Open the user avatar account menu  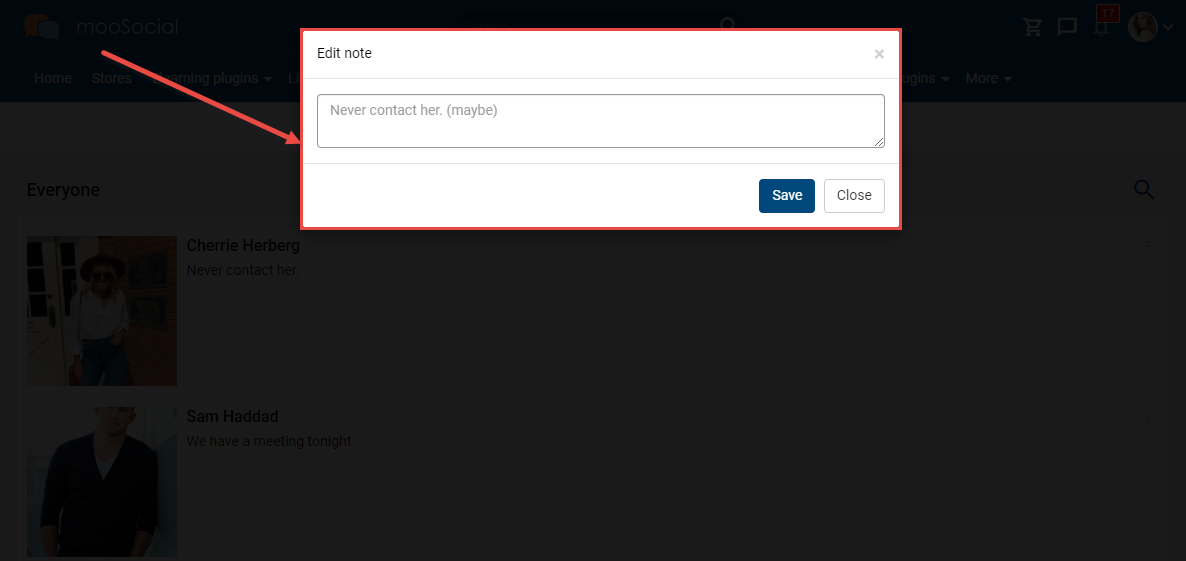click(x=1150, y=27)
